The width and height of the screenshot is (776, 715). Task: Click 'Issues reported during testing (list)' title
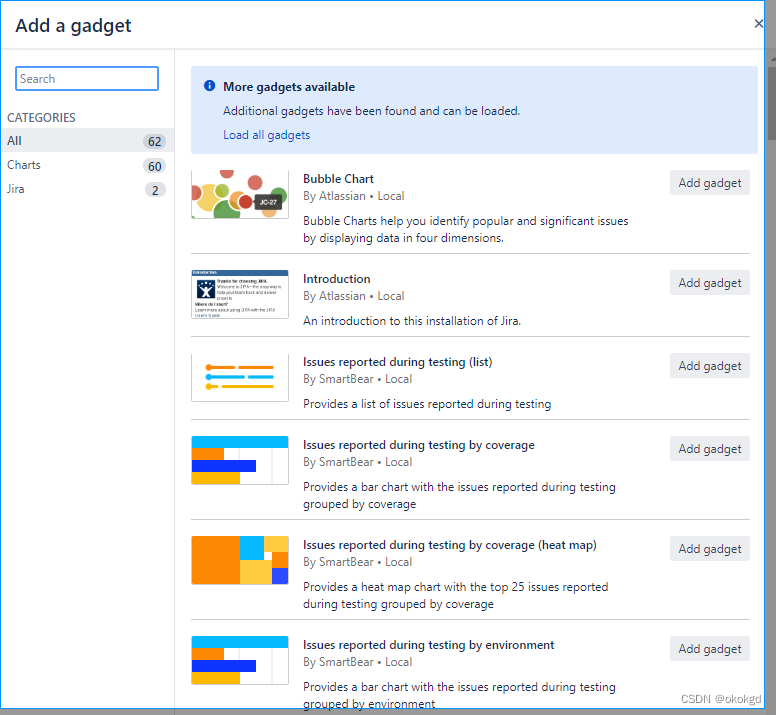[x=397, y=362]
